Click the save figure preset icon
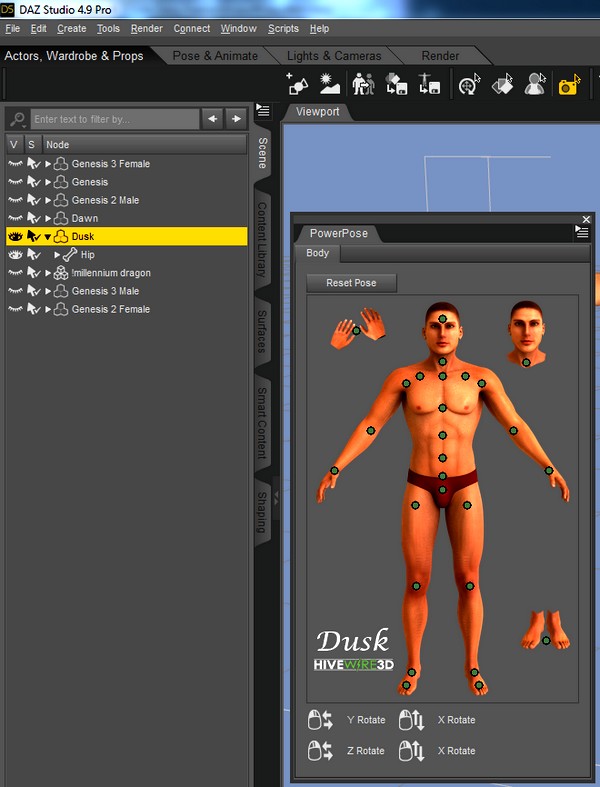This screenshot has width=600, height=787. [x=429, y=84]
